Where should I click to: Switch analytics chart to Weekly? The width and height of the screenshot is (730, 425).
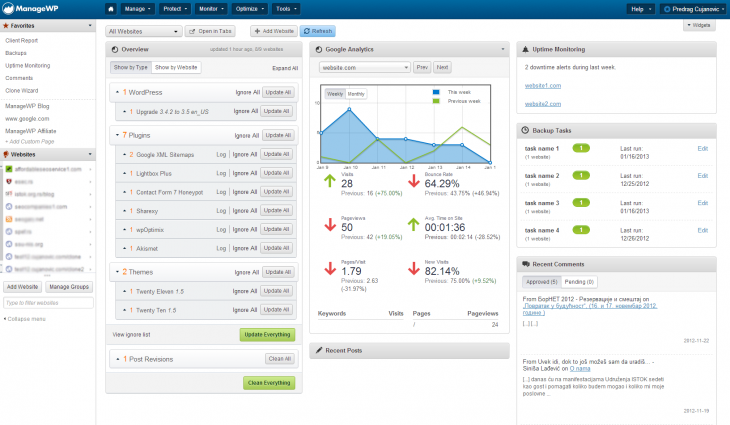click(335, 94)
